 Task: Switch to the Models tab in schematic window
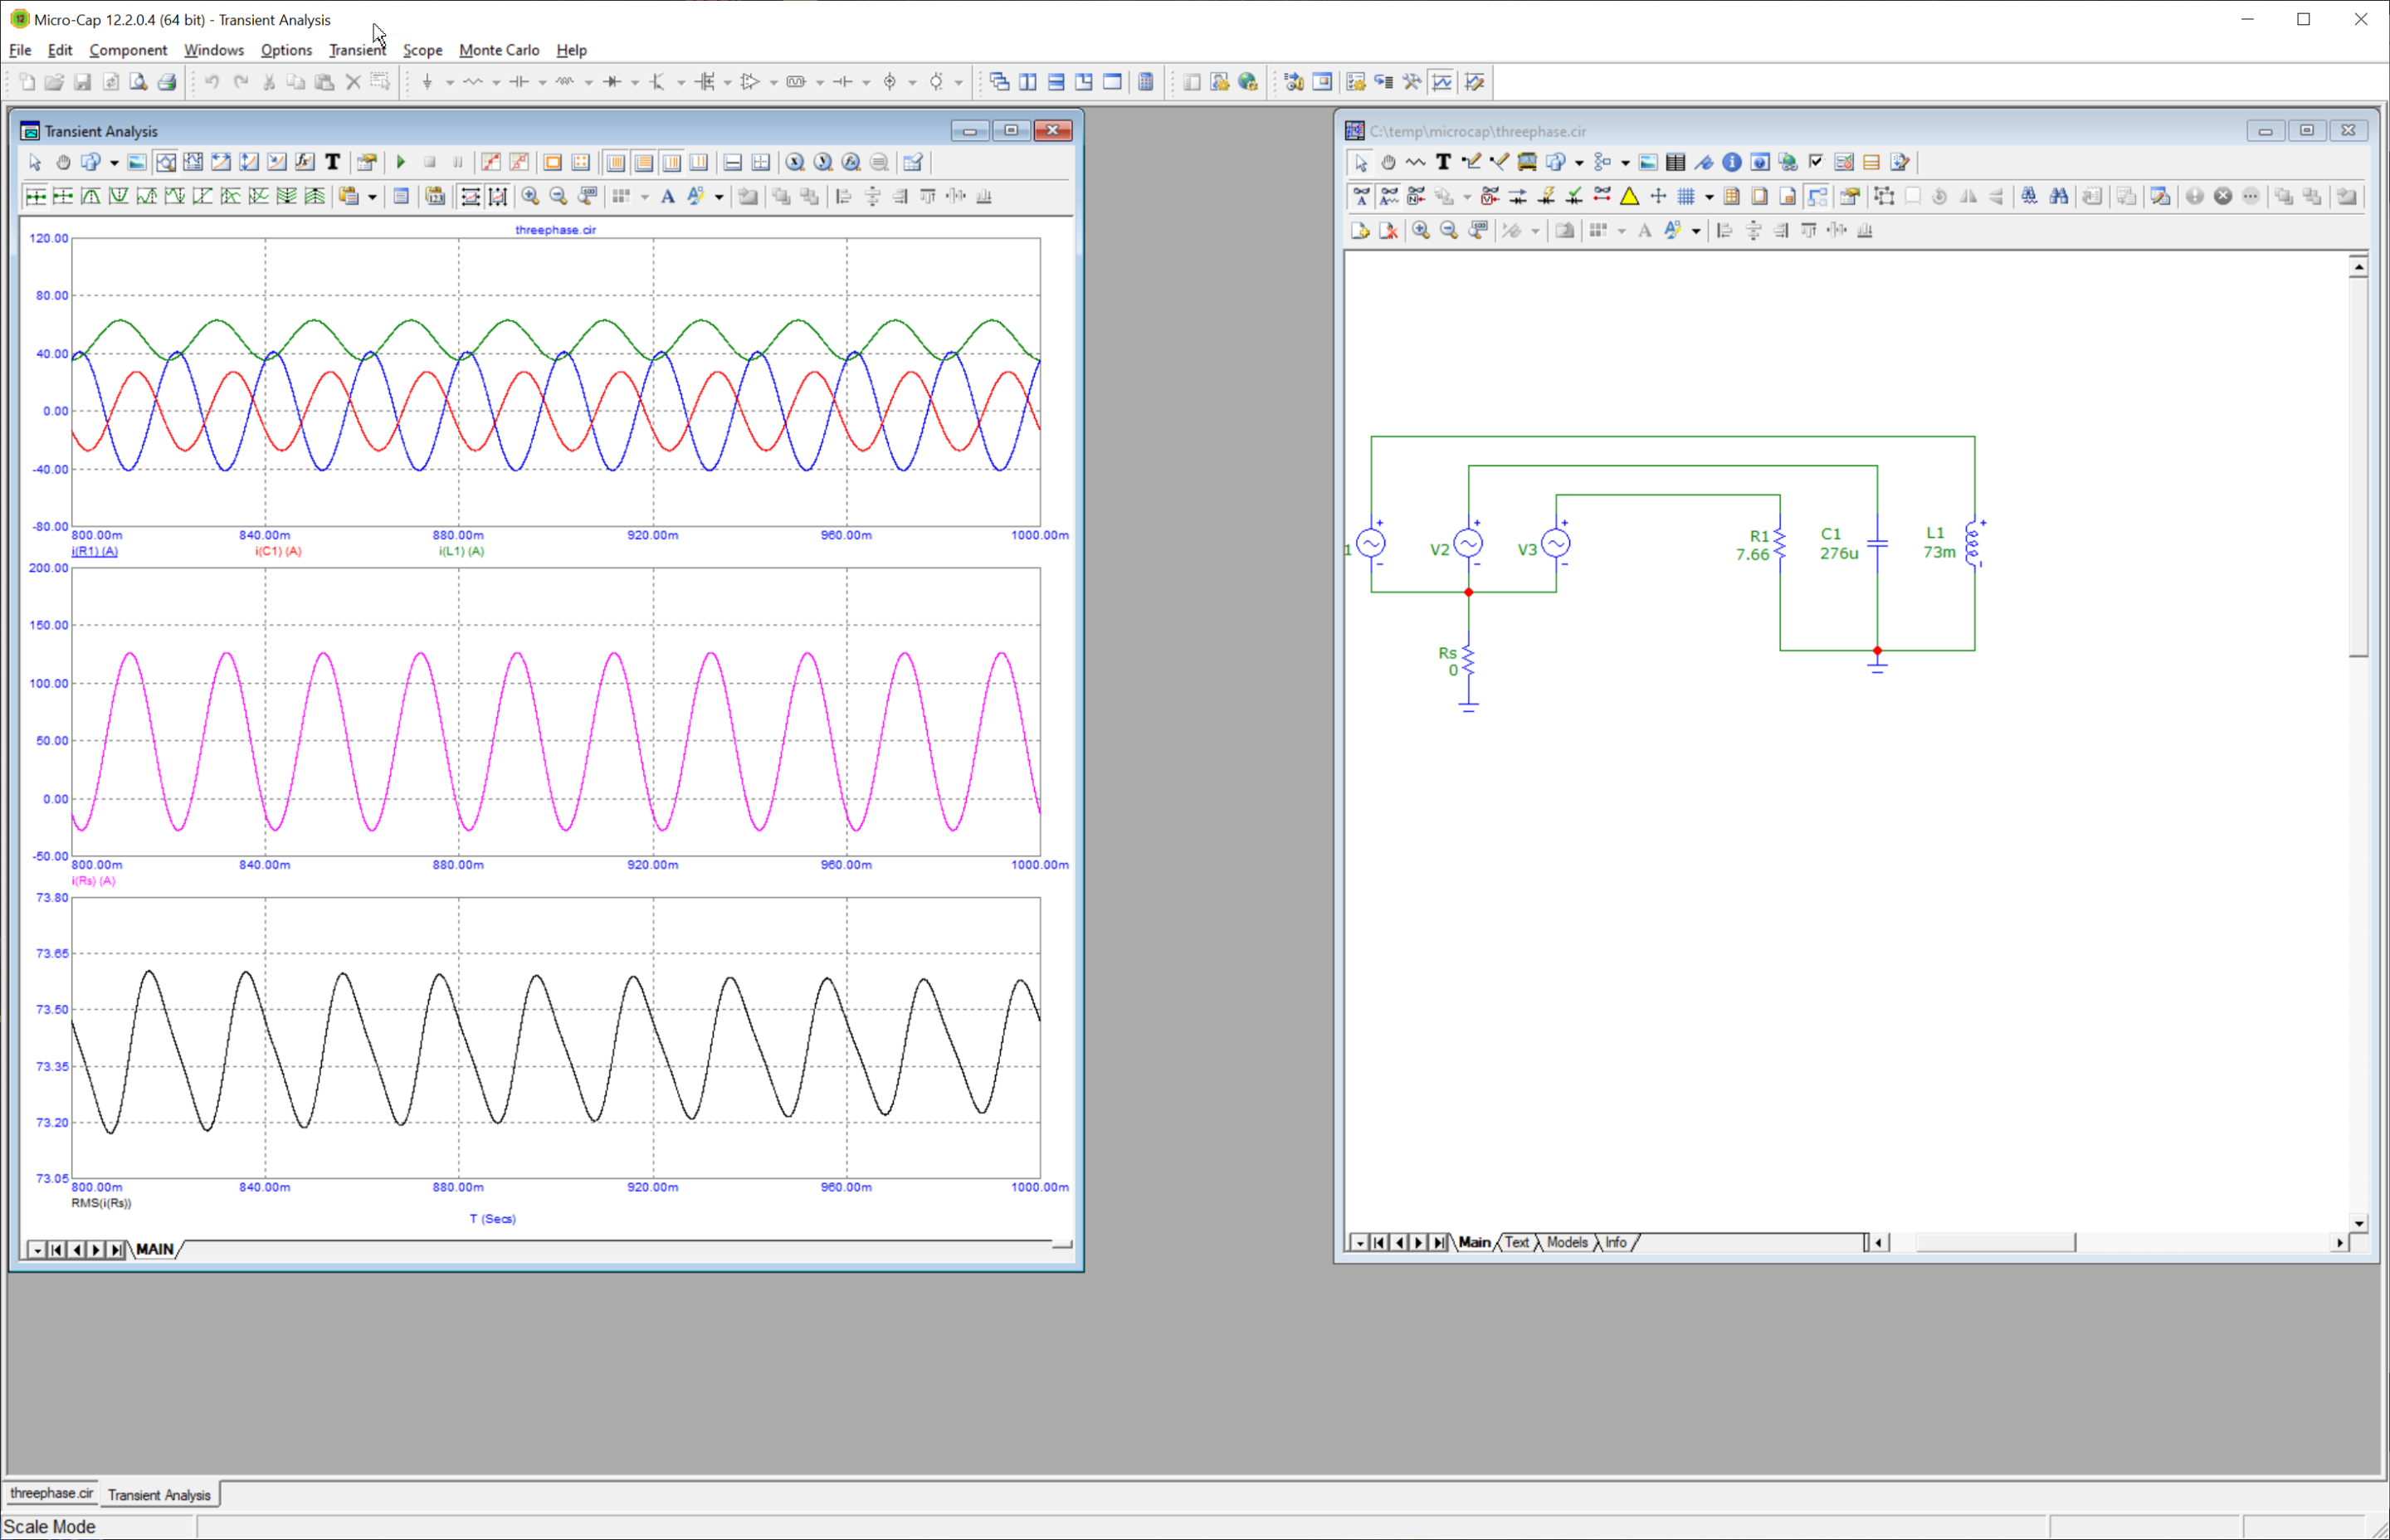1566,1242
